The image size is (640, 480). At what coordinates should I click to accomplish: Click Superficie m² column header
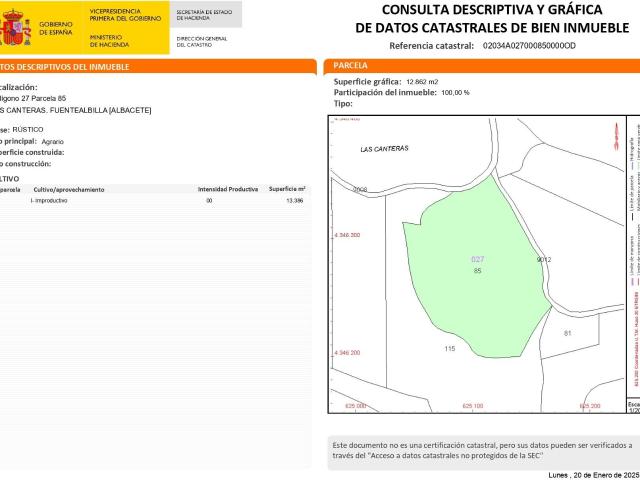click(287, 189)
